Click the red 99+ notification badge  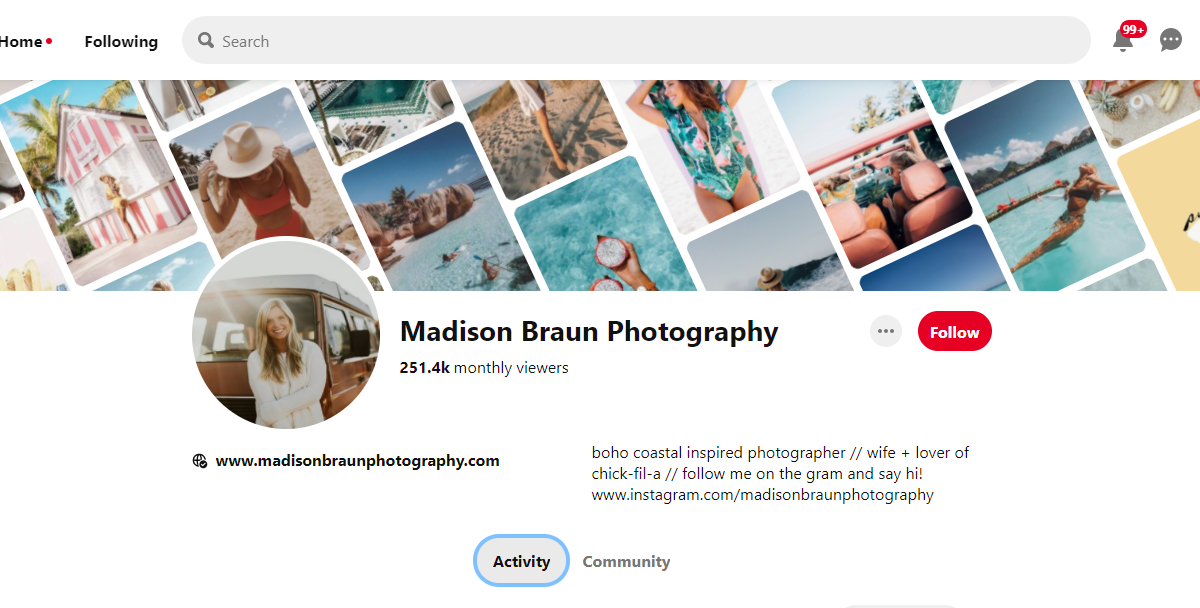(x=1133, y=29)
